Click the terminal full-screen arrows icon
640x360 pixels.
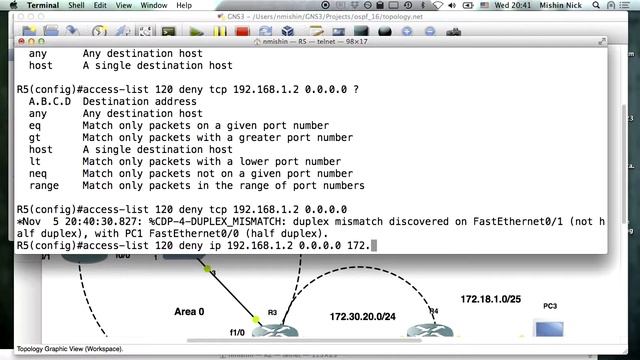coord(602,42)
